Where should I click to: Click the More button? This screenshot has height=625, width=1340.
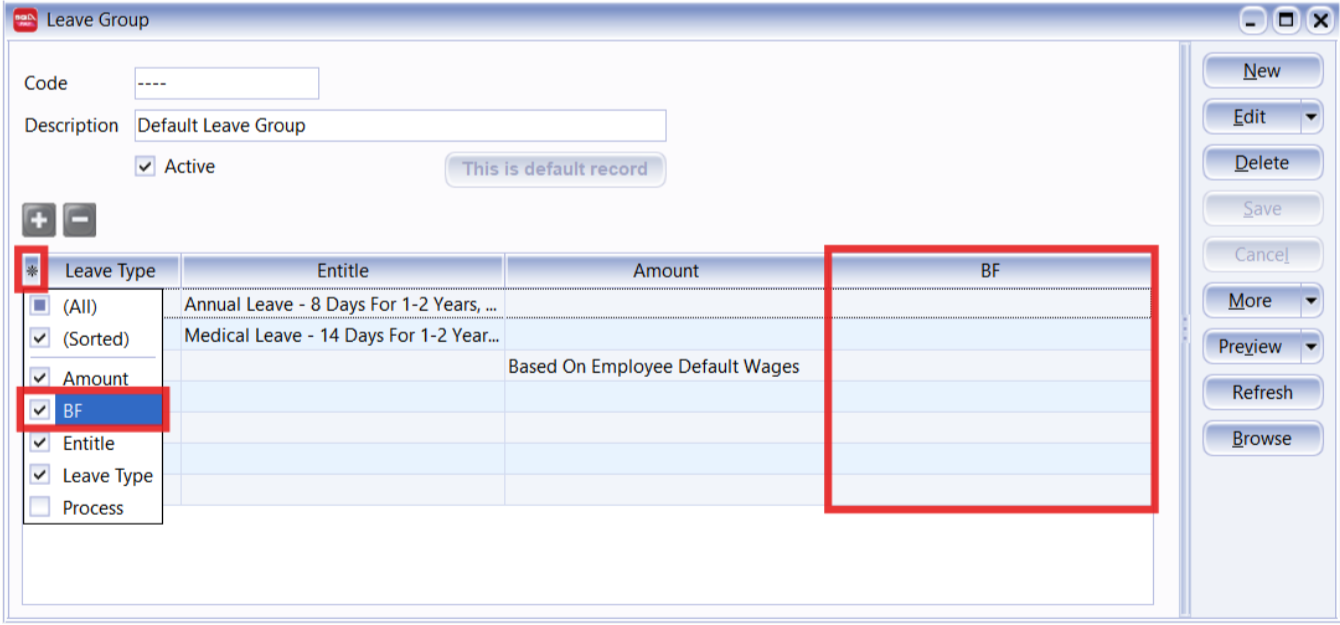click(1251, 301)
